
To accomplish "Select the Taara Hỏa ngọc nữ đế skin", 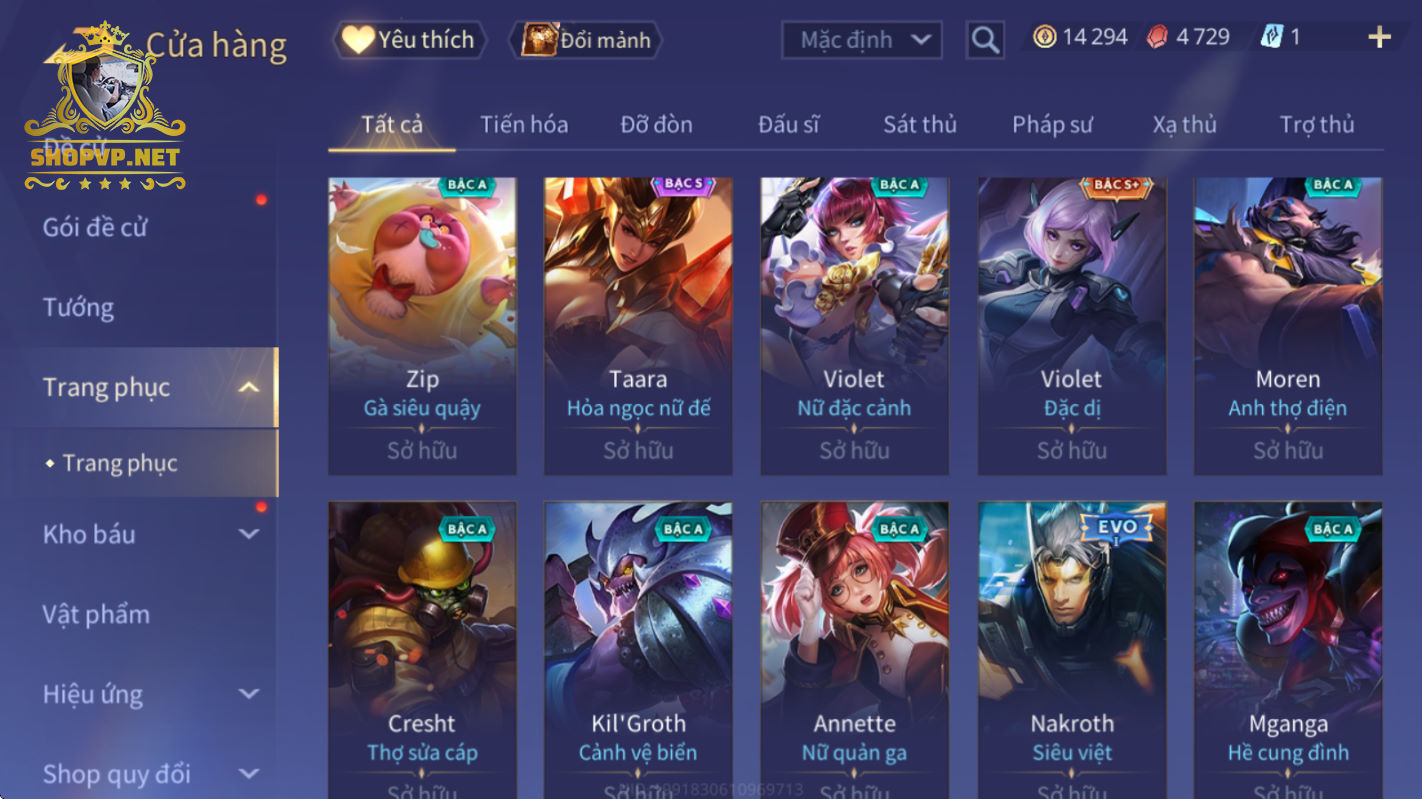I will [x=638, y=326].
